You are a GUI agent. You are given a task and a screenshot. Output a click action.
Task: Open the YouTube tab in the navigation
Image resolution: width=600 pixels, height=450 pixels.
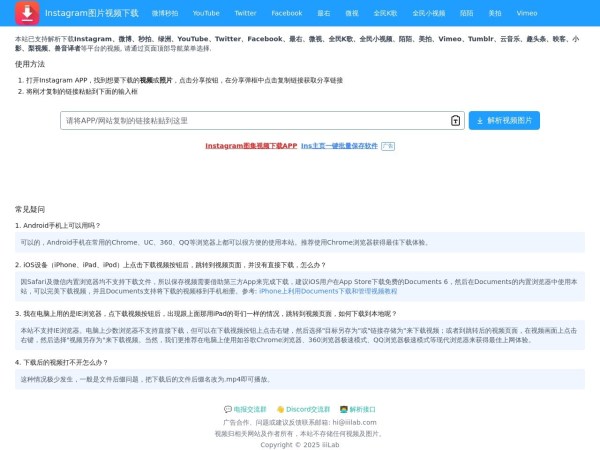206,13
